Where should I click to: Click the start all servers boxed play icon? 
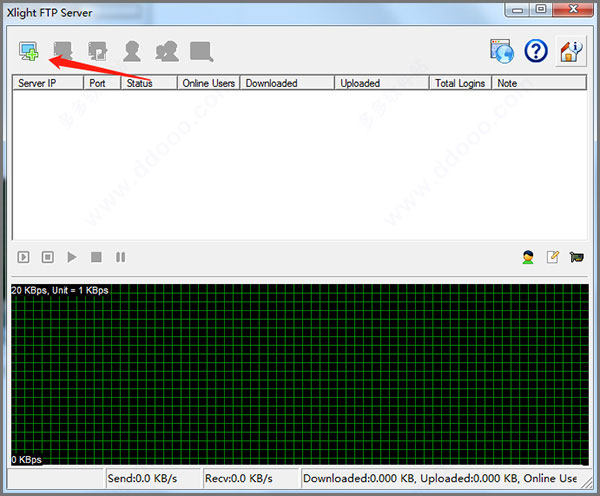(23, 257)
